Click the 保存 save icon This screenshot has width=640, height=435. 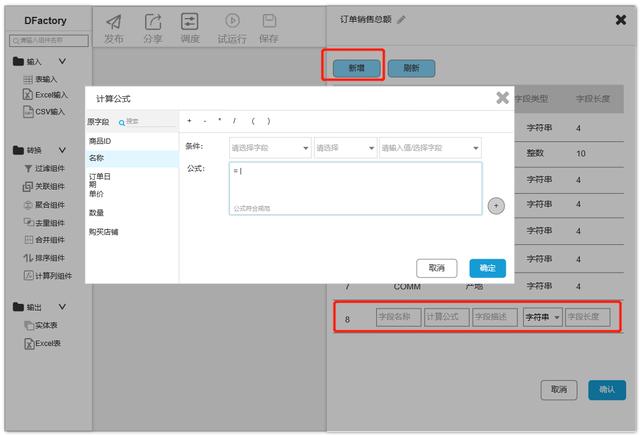pos(269,21)
